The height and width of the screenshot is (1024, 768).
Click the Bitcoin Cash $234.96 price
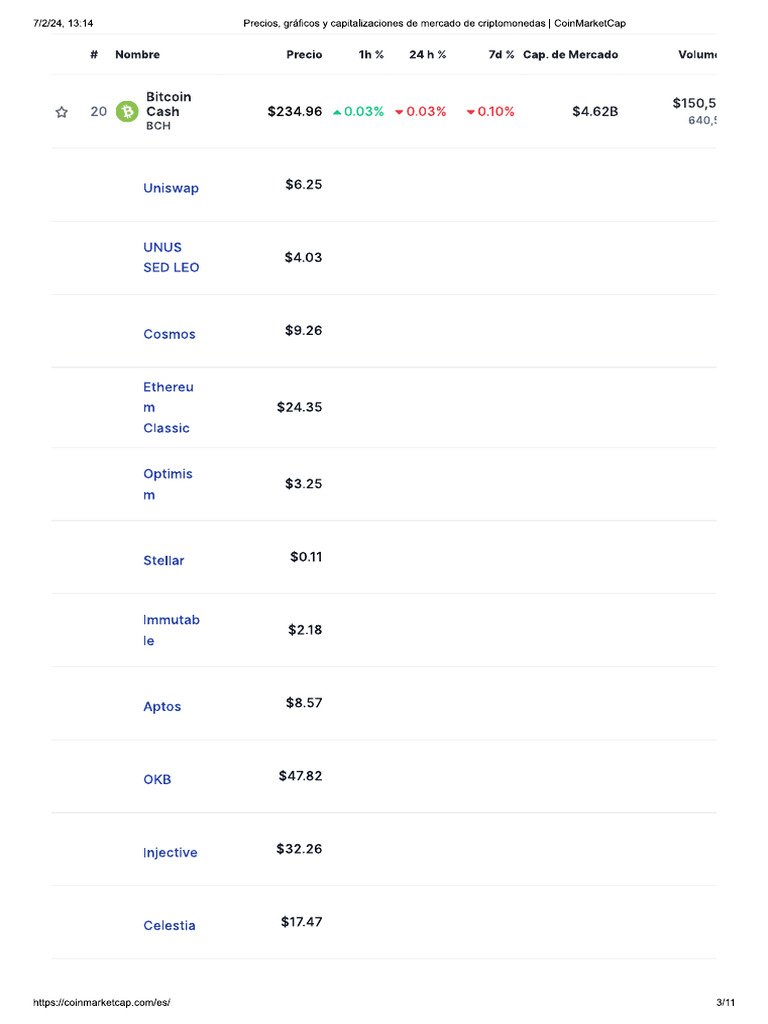coord(295,112)
